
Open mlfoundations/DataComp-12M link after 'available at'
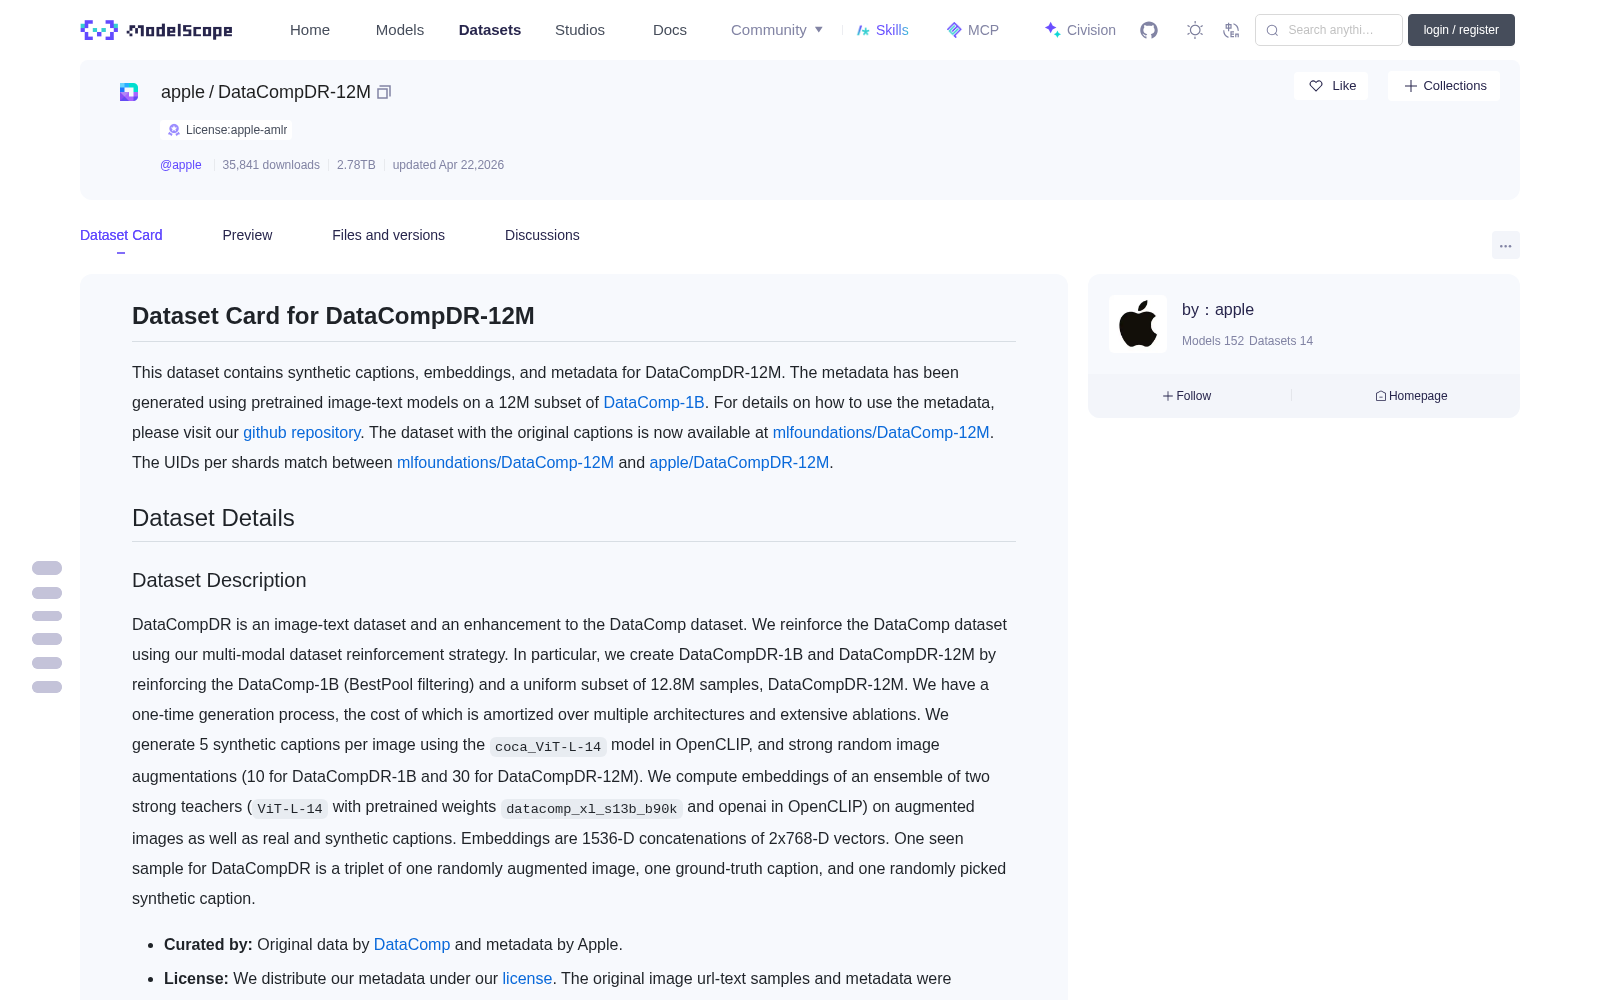click(881, 432)
